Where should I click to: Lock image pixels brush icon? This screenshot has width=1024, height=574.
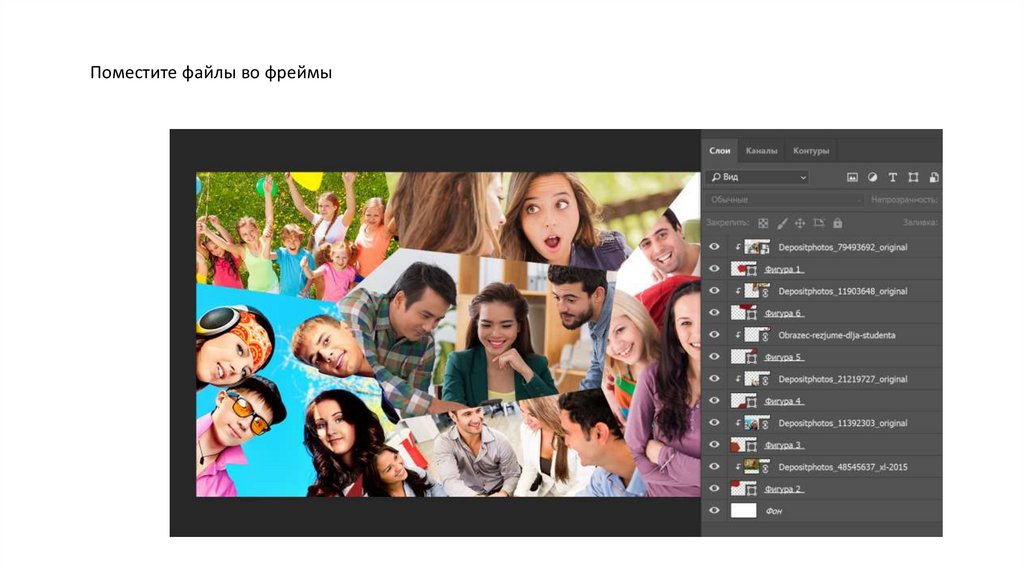pyautogui.click(x=782, y=223)
